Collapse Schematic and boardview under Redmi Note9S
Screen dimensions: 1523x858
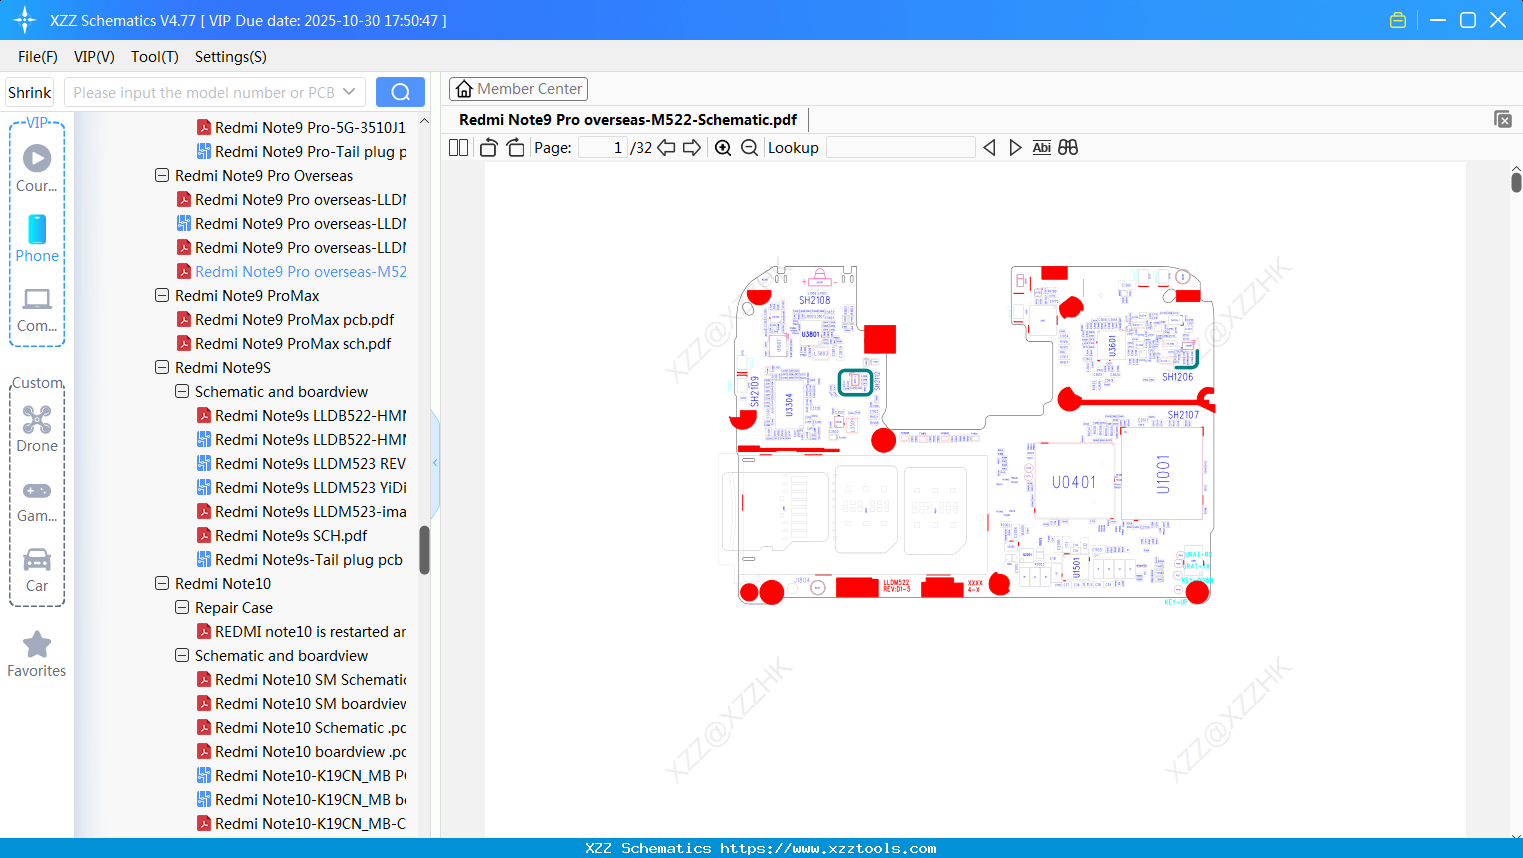coord(182,391)
